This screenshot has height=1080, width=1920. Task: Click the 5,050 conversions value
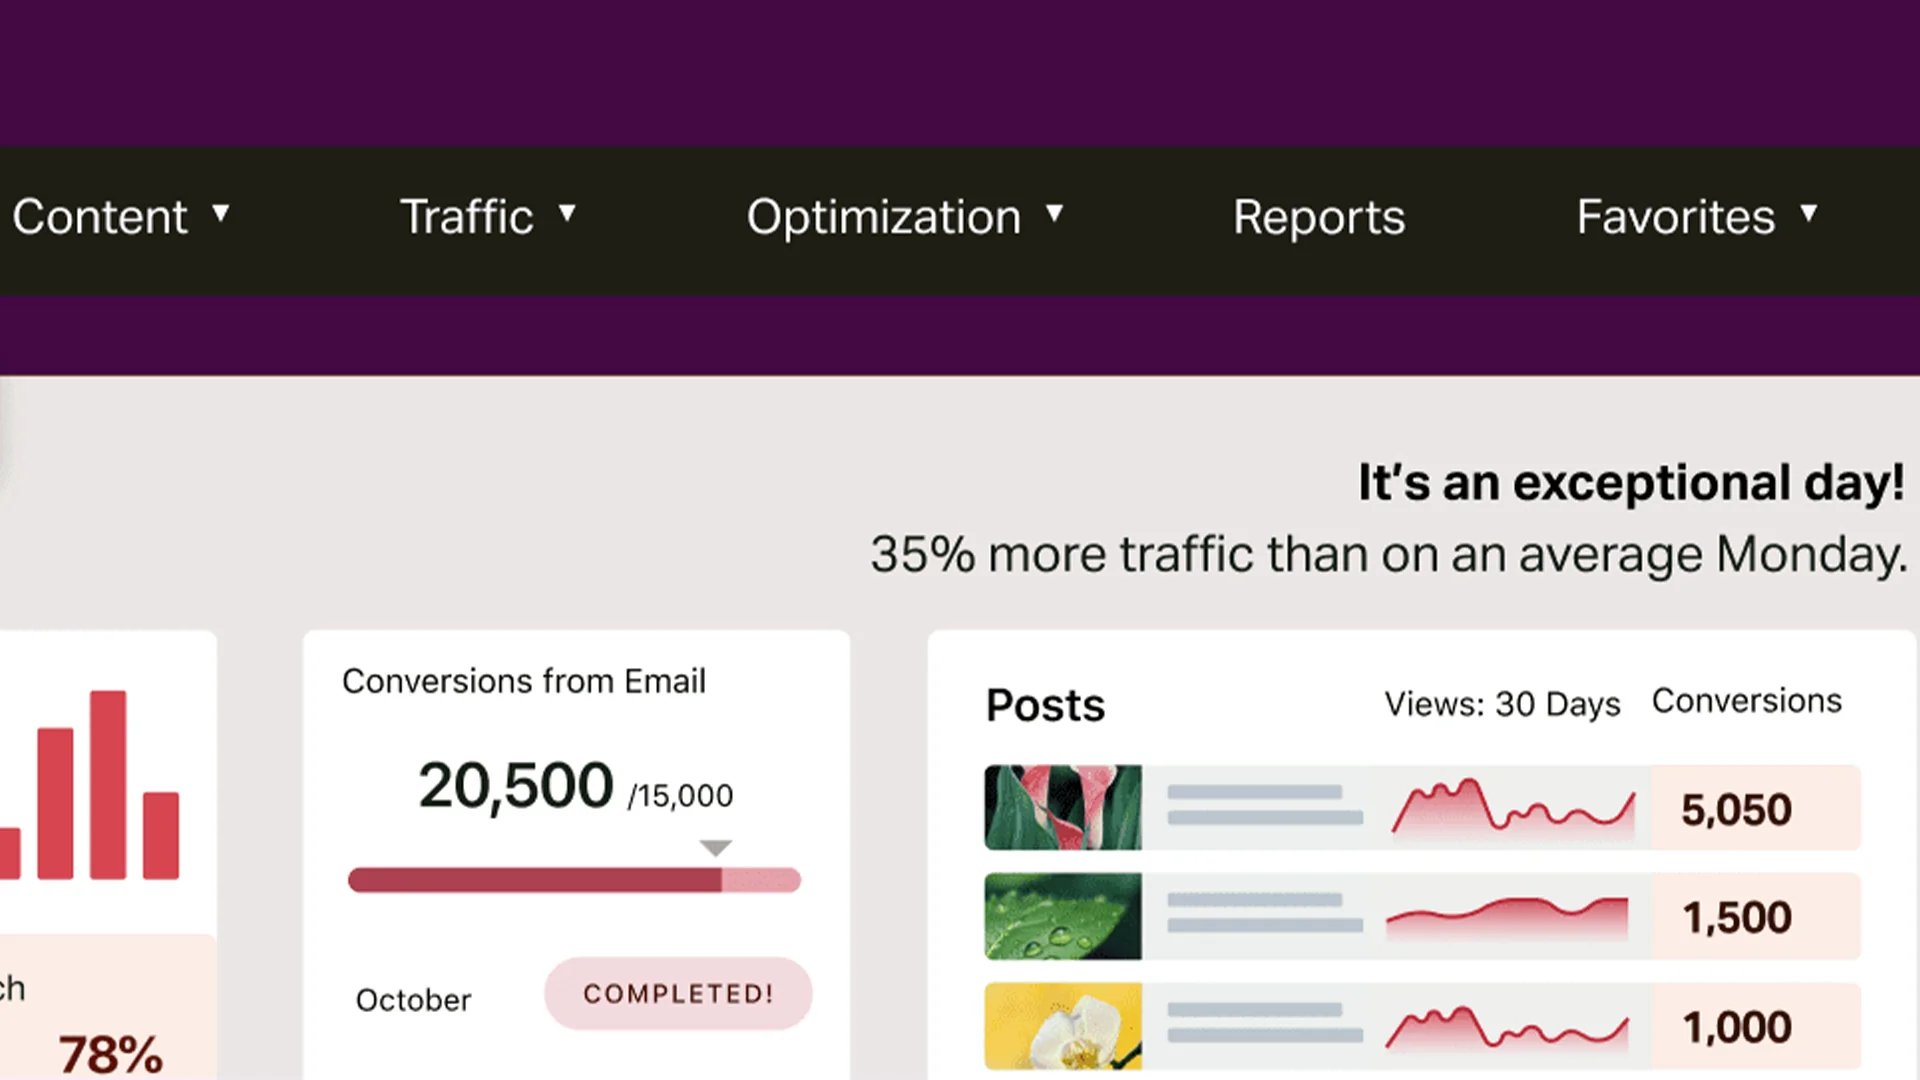[x=1736, y=809]
